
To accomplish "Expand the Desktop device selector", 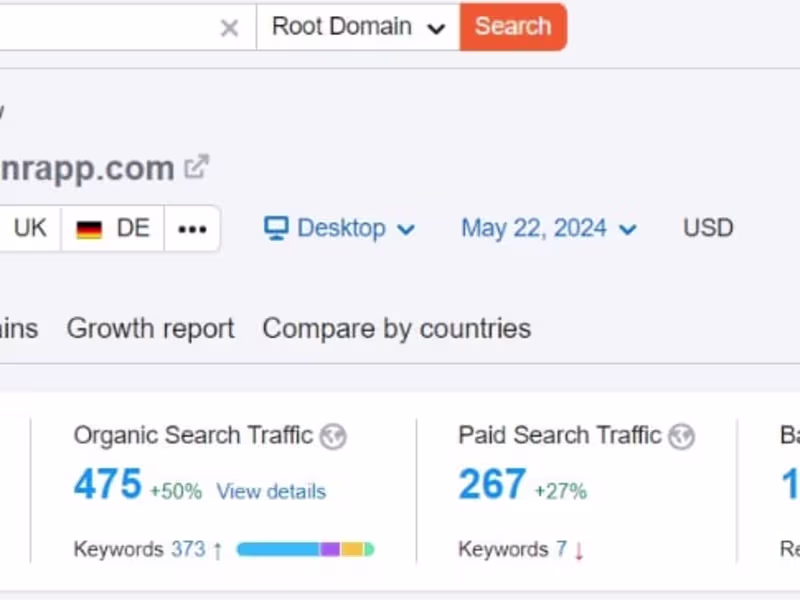I will coord(407,228).
